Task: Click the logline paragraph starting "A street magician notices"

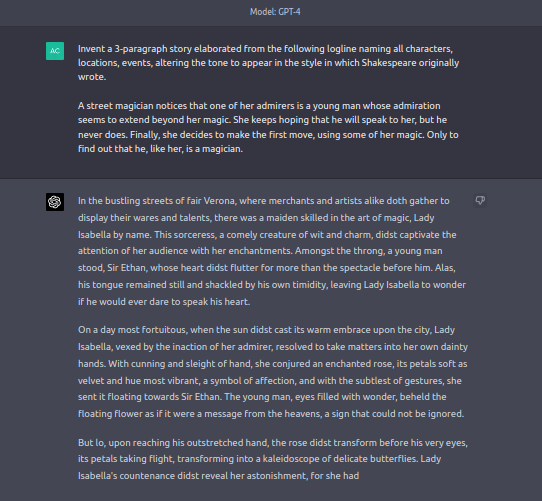Action: 268,127
